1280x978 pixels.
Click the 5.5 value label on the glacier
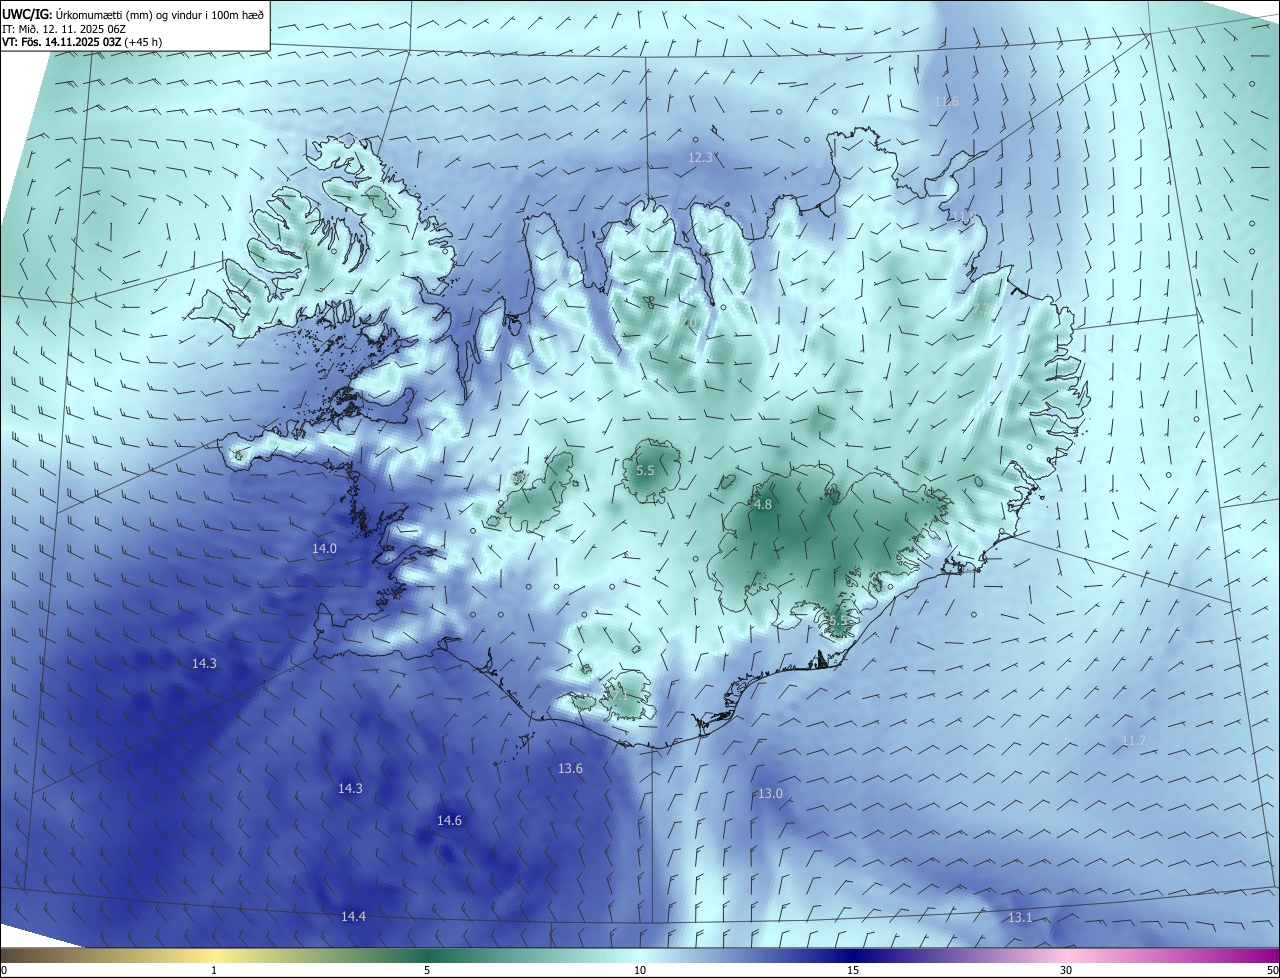(645, 470)
